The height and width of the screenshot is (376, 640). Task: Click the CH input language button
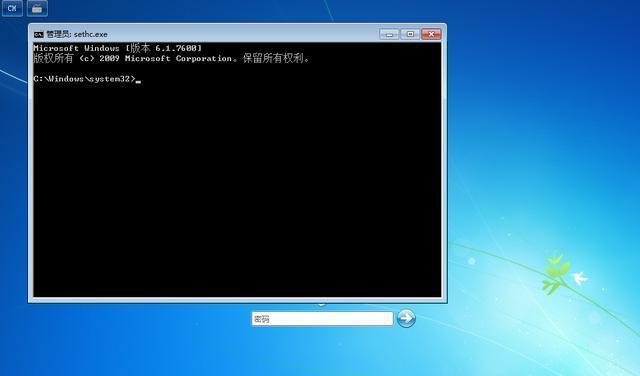click(12, 8)
